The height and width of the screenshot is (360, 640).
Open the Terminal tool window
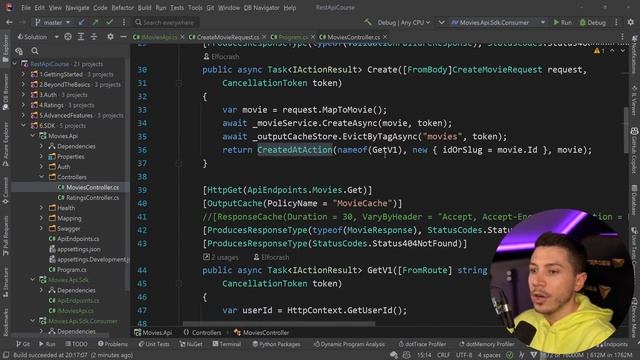click(227, 344)
